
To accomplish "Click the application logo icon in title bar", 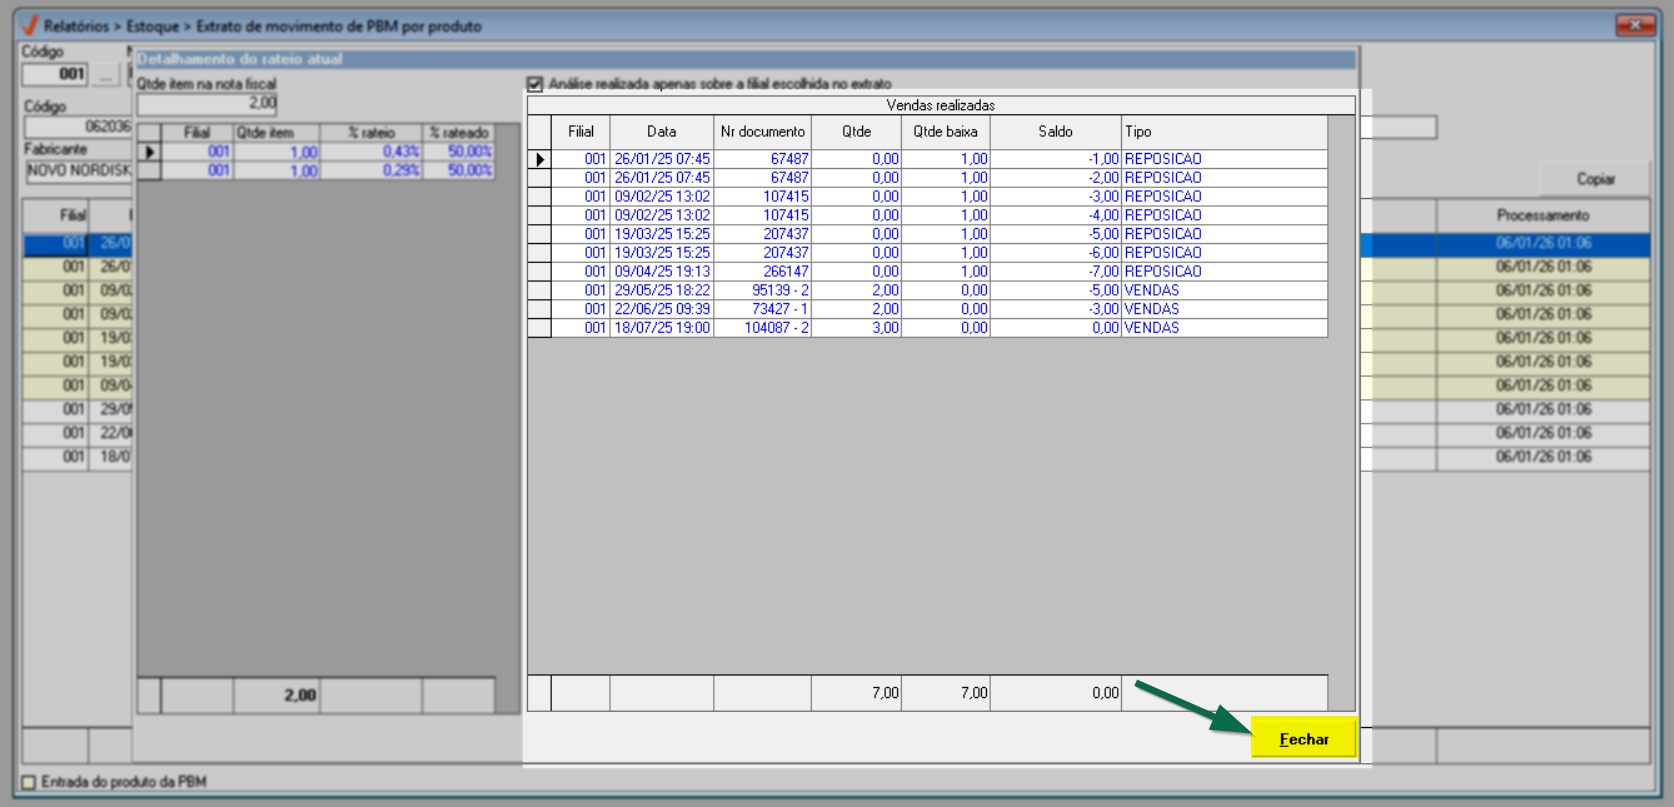I will 29,26.
